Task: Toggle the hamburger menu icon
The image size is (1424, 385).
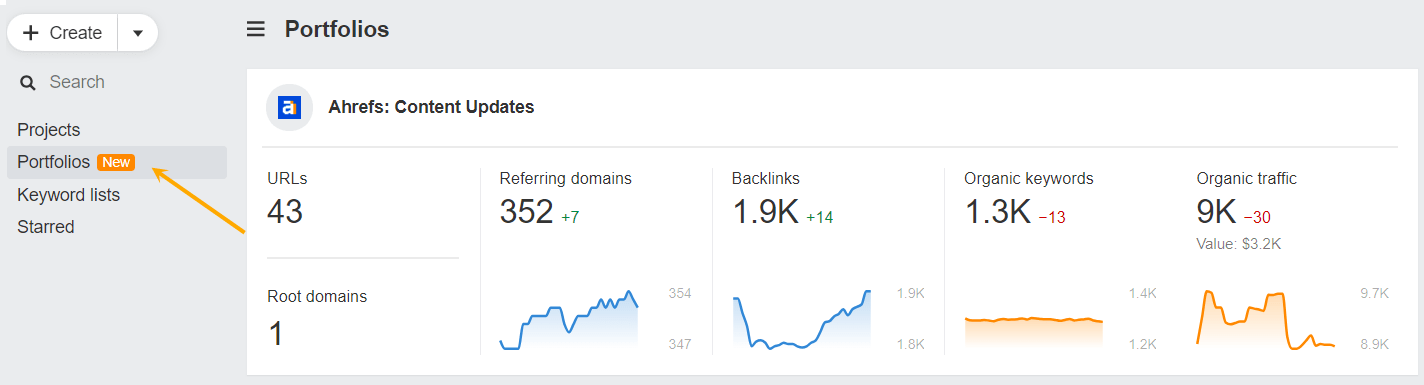Action: [256, 30]
